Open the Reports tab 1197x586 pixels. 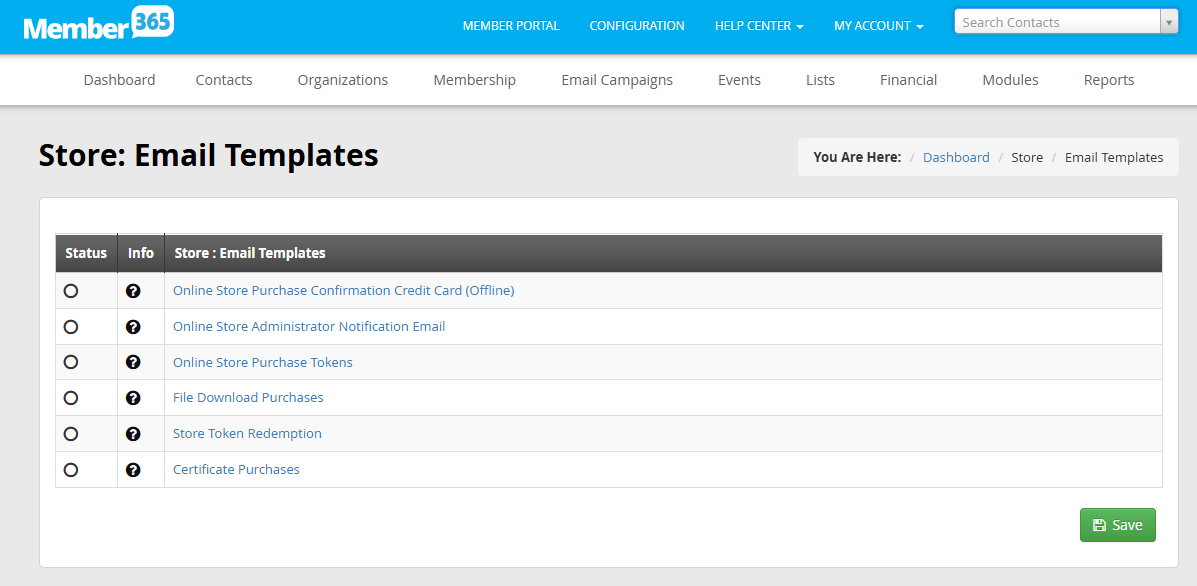coord(1108,79)
